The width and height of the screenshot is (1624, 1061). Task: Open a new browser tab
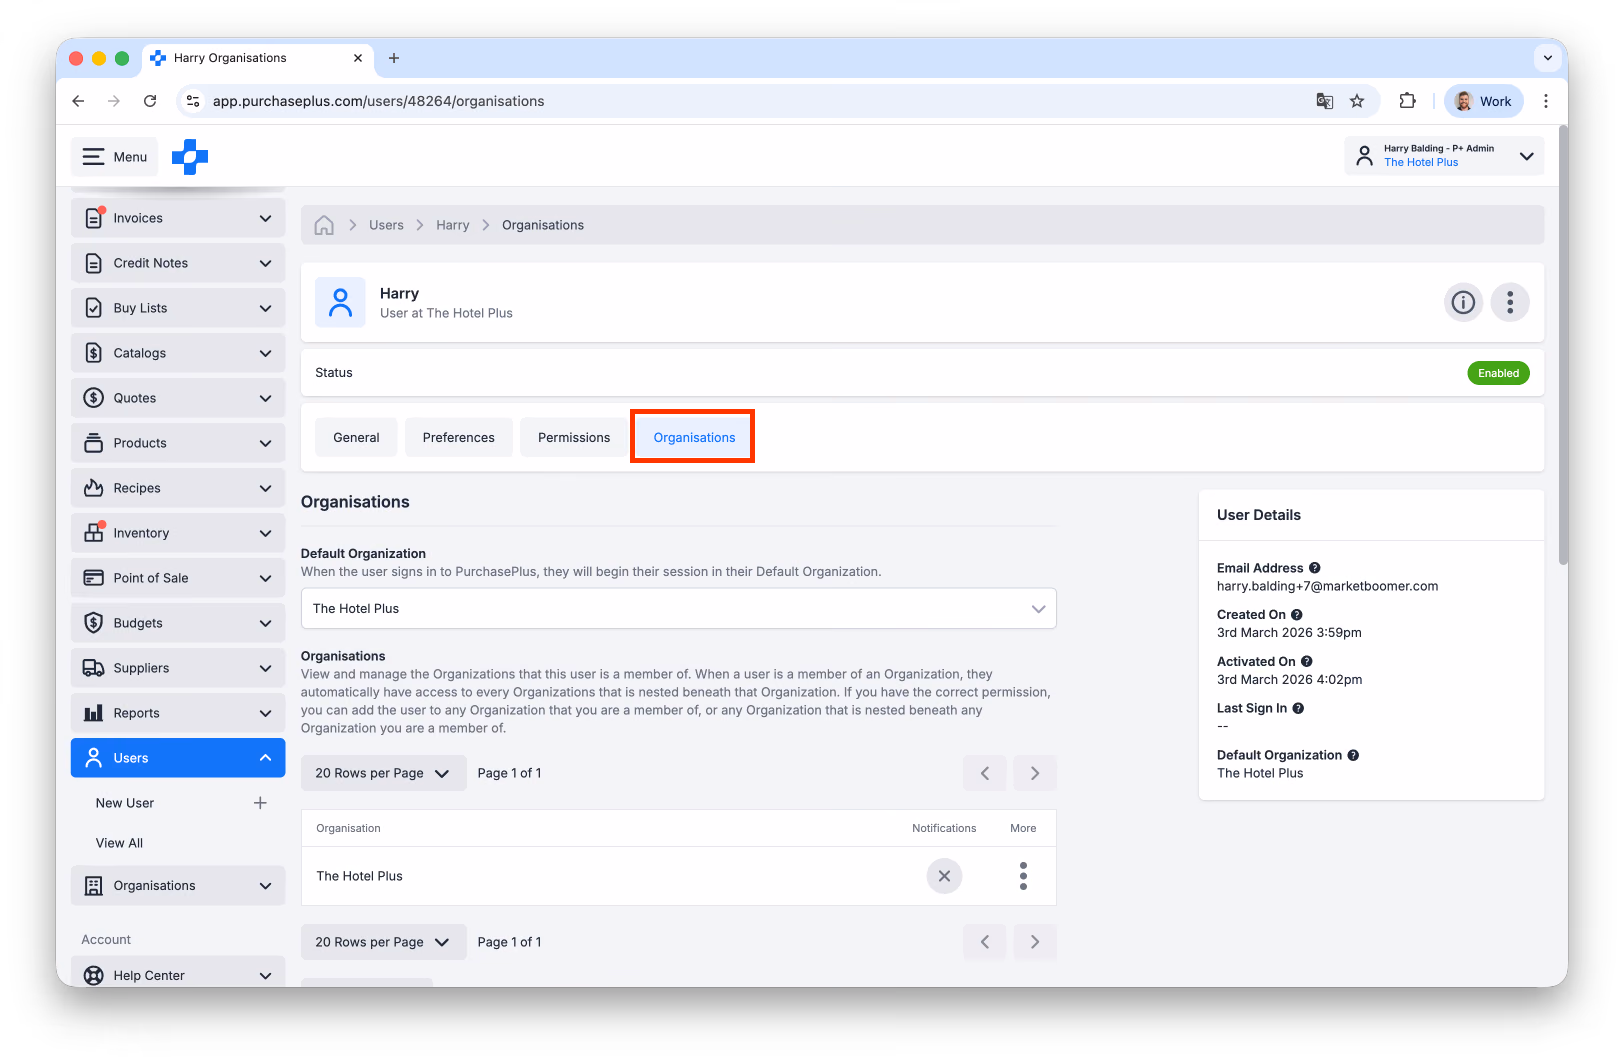tap(394, 58)
